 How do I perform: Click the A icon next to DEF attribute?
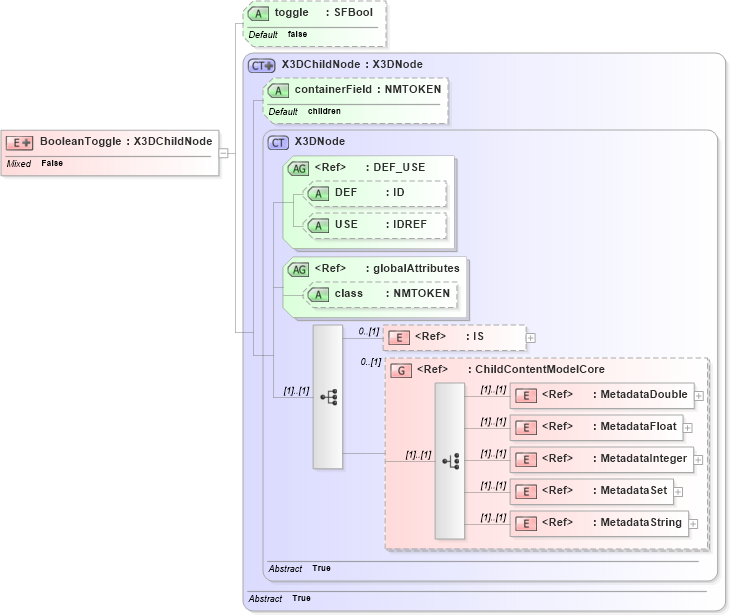(x=318, y=193)
